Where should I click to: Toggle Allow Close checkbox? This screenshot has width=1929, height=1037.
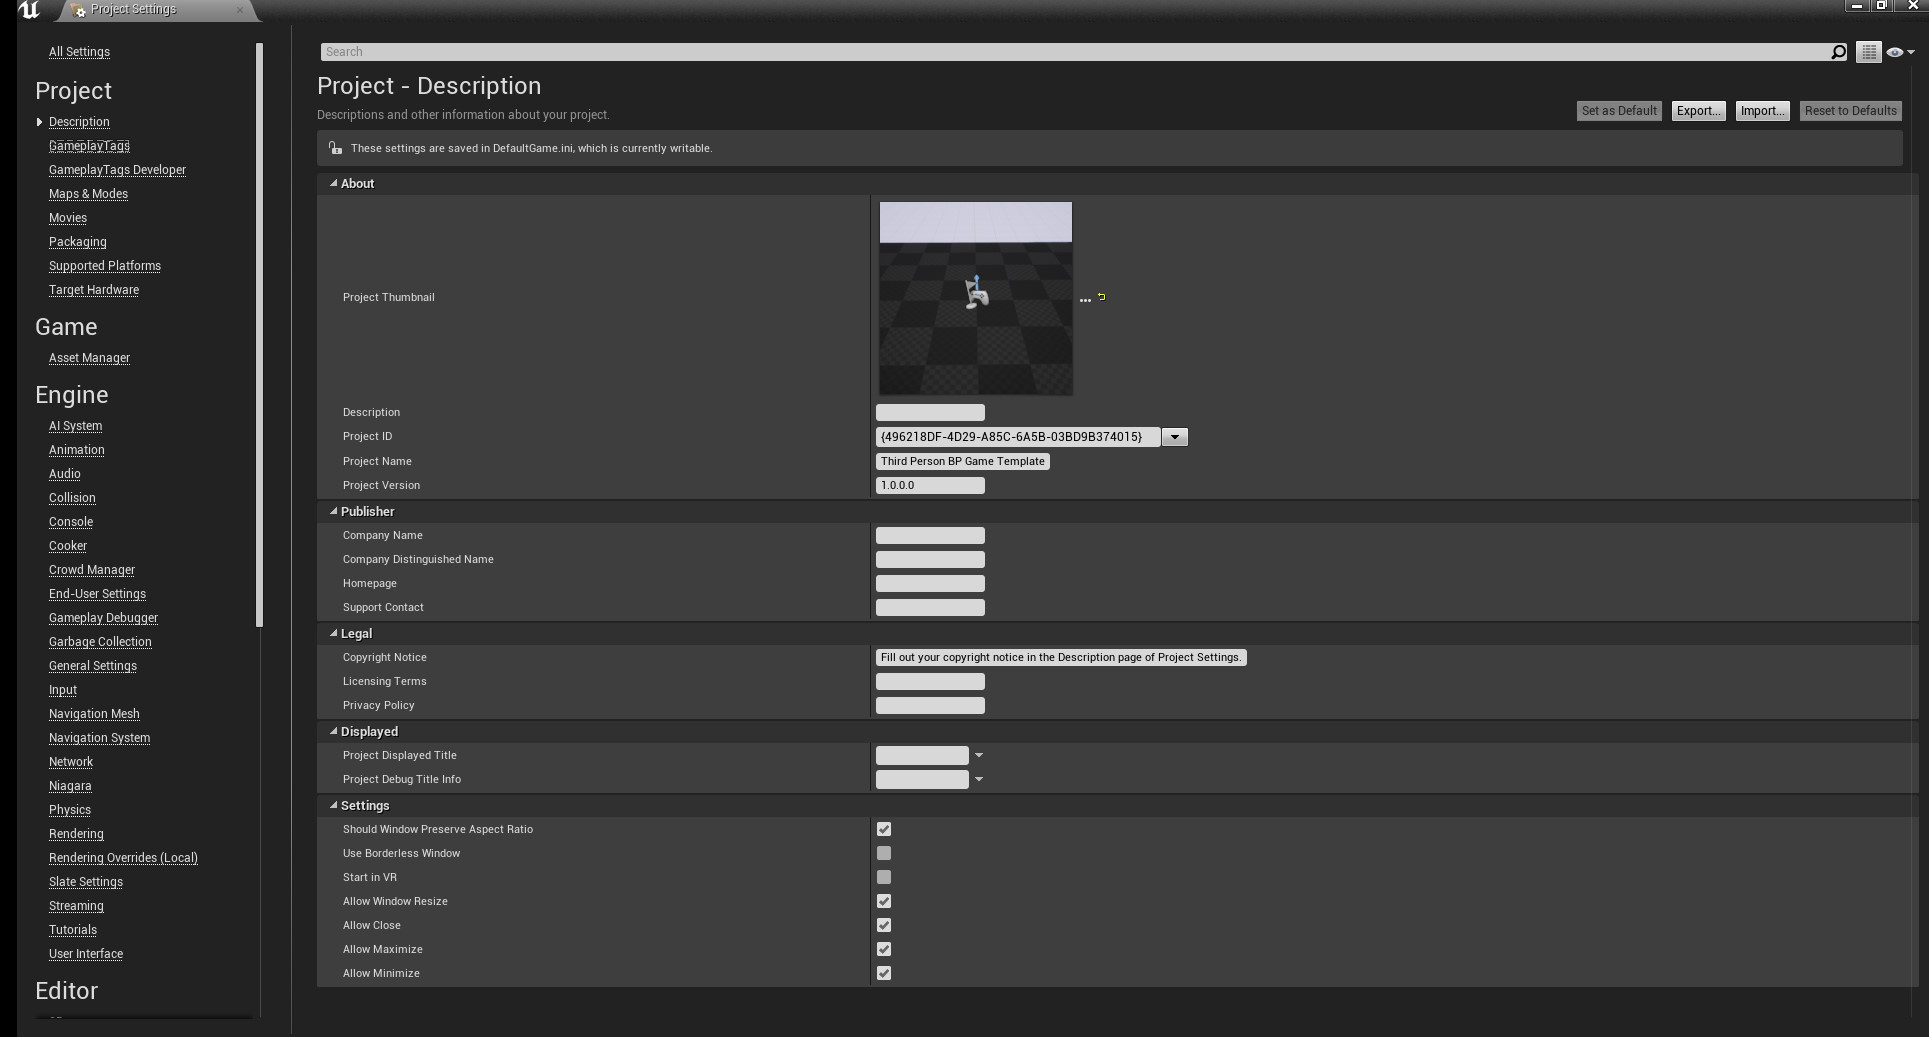click(x=884, y=925)
